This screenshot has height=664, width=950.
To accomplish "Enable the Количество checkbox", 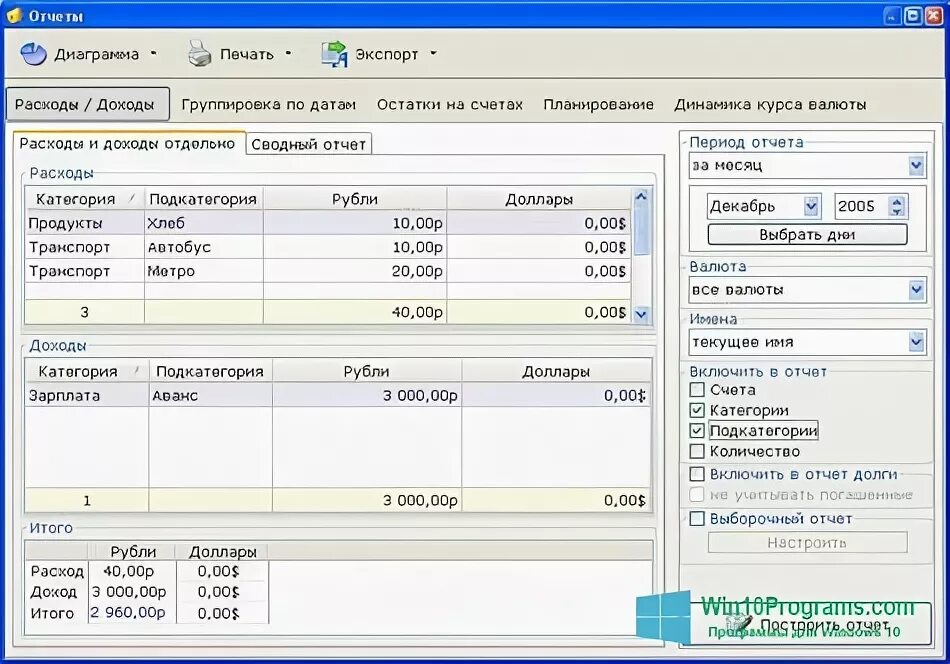I will tap(697, 451).
